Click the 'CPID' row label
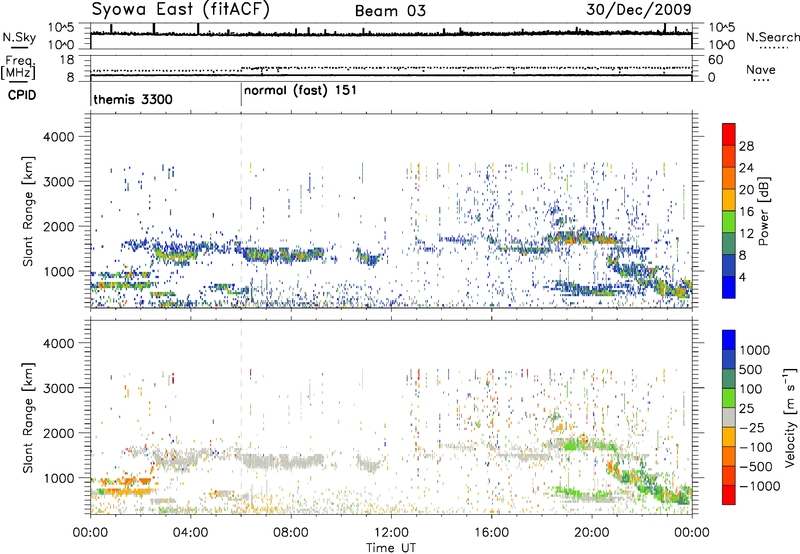This screenshot has width=800, height=554. click(x=22, y=95)
